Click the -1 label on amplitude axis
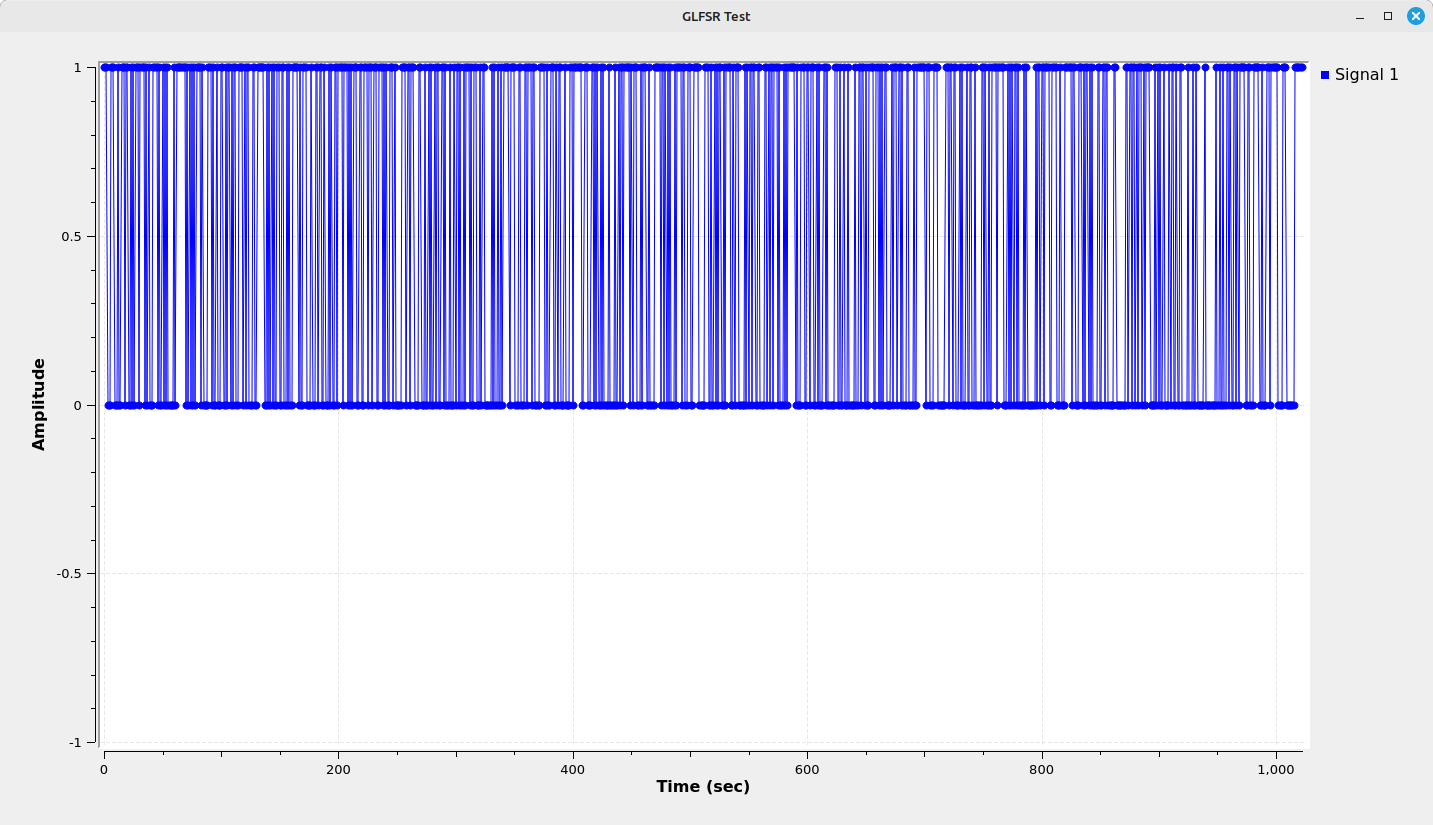Image resolution: width=1433 pixels, height=825 pixels. 75,742
